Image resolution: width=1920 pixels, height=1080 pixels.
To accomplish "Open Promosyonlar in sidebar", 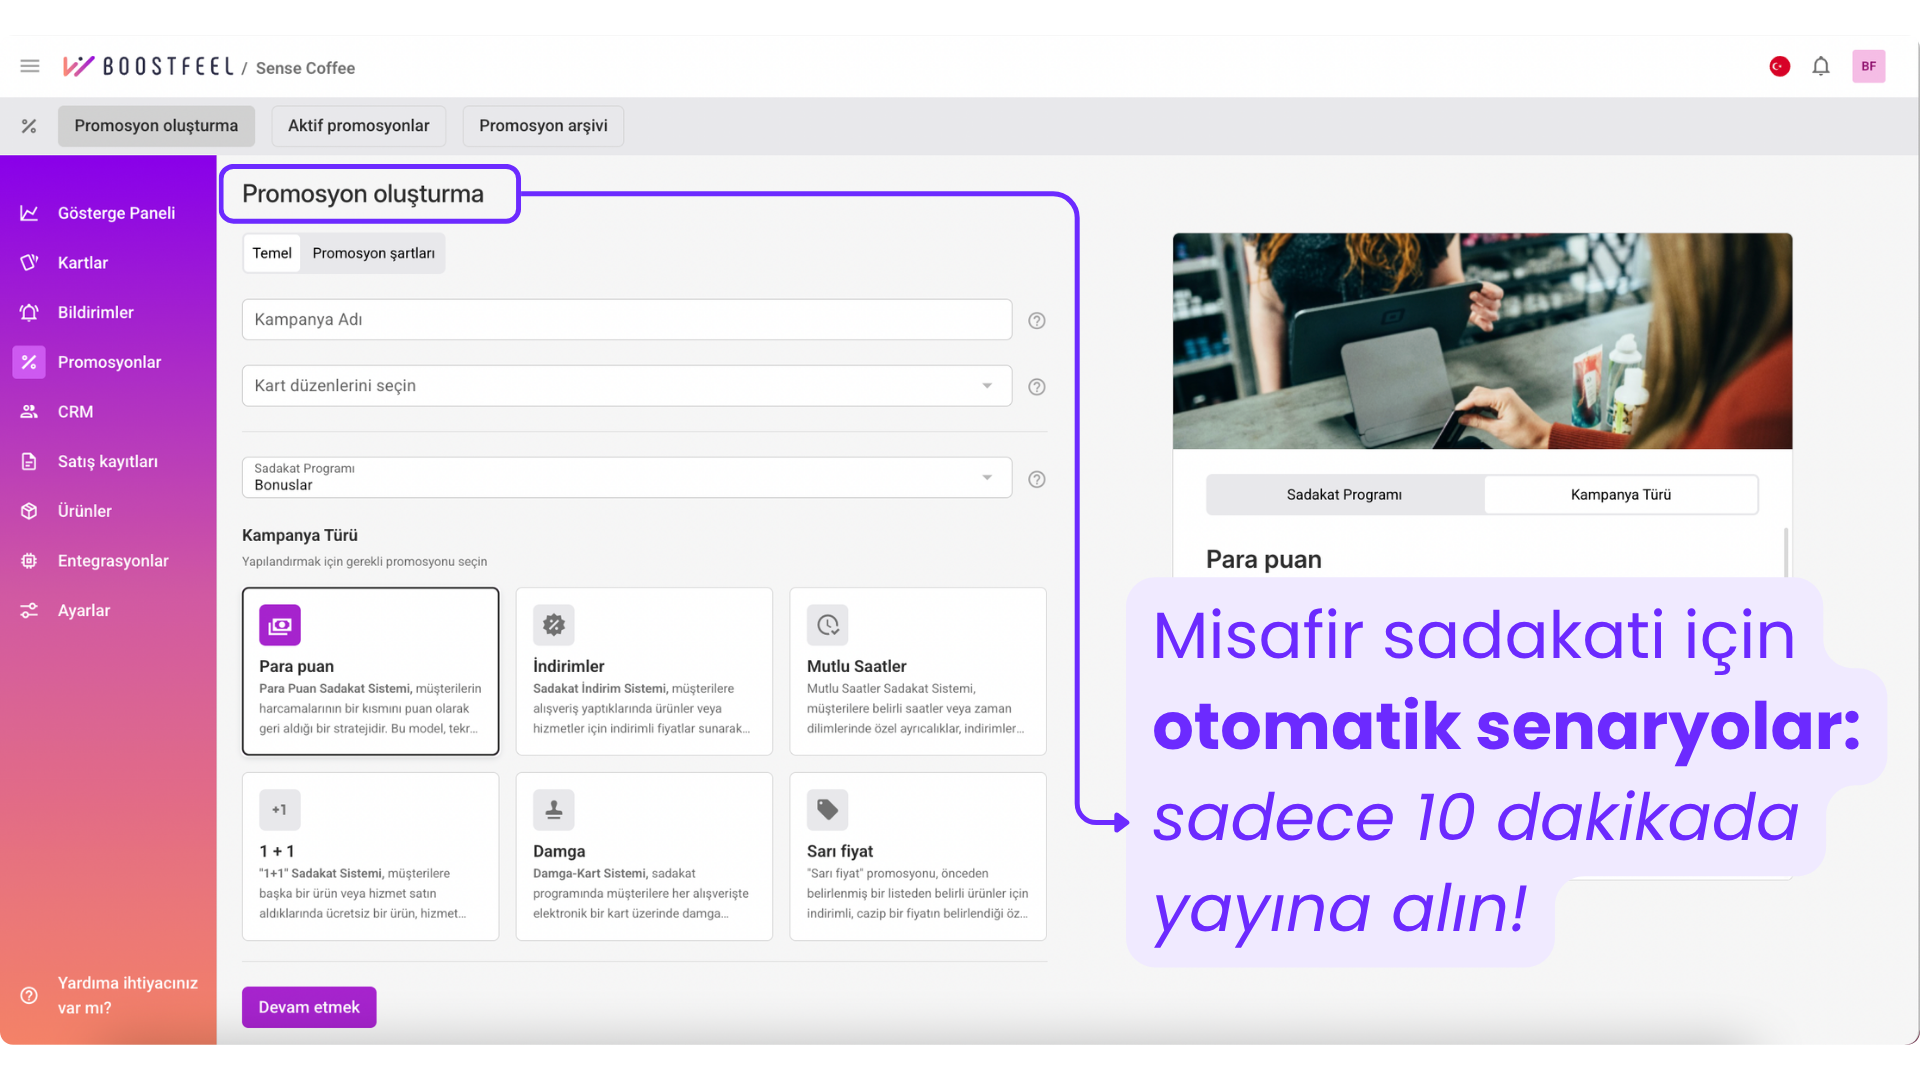I will point(109,362).
